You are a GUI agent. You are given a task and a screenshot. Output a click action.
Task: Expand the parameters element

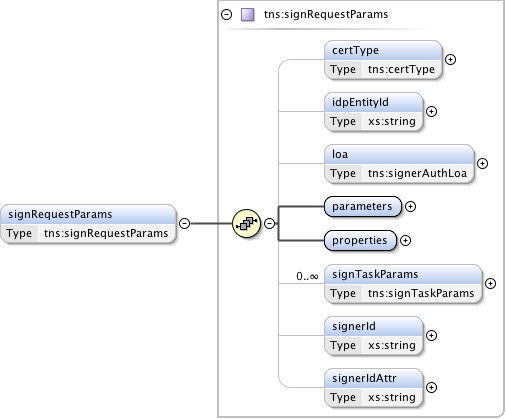(x=410, y=207)
